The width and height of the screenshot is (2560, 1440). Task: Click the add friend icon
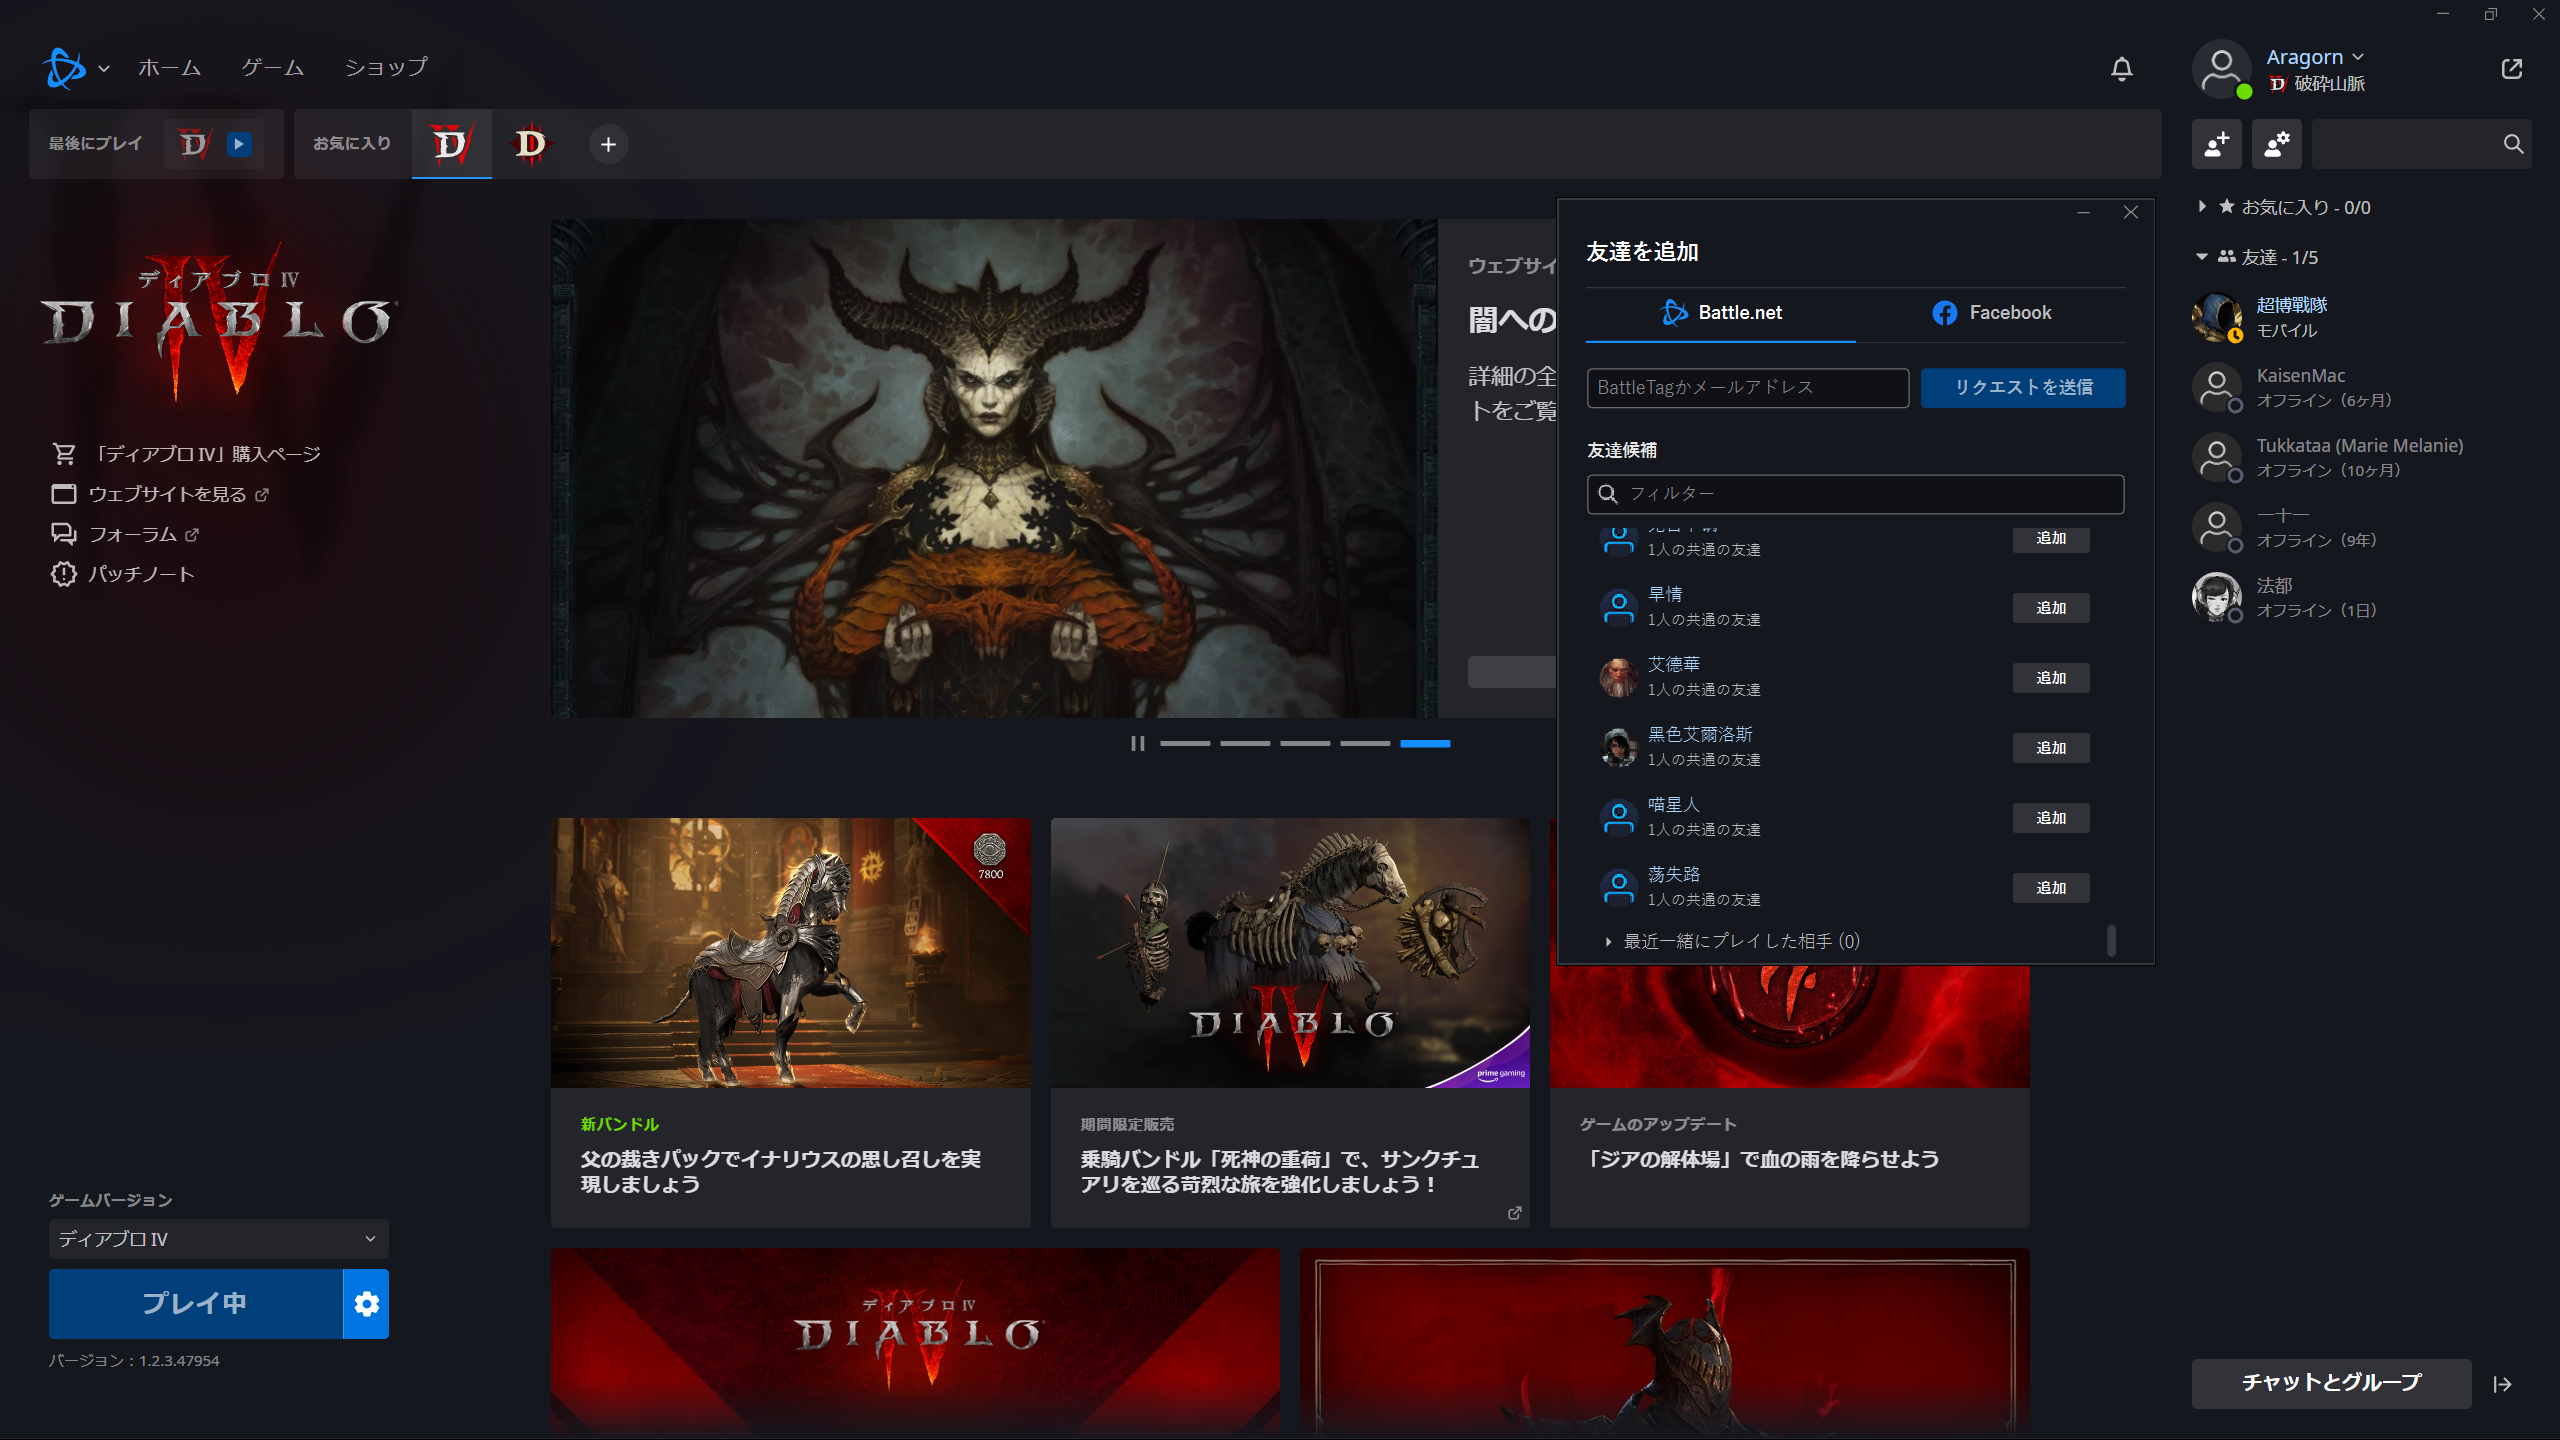2216,144
